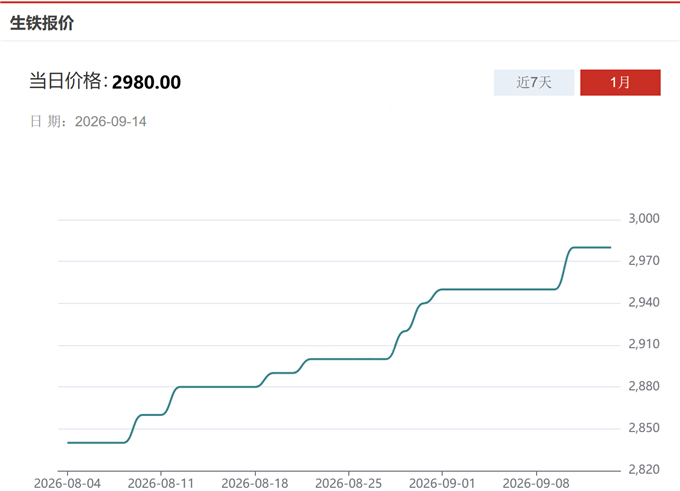Click the 2,880 y-axis label
Viewport: 680px width, 491px height.
644,386
